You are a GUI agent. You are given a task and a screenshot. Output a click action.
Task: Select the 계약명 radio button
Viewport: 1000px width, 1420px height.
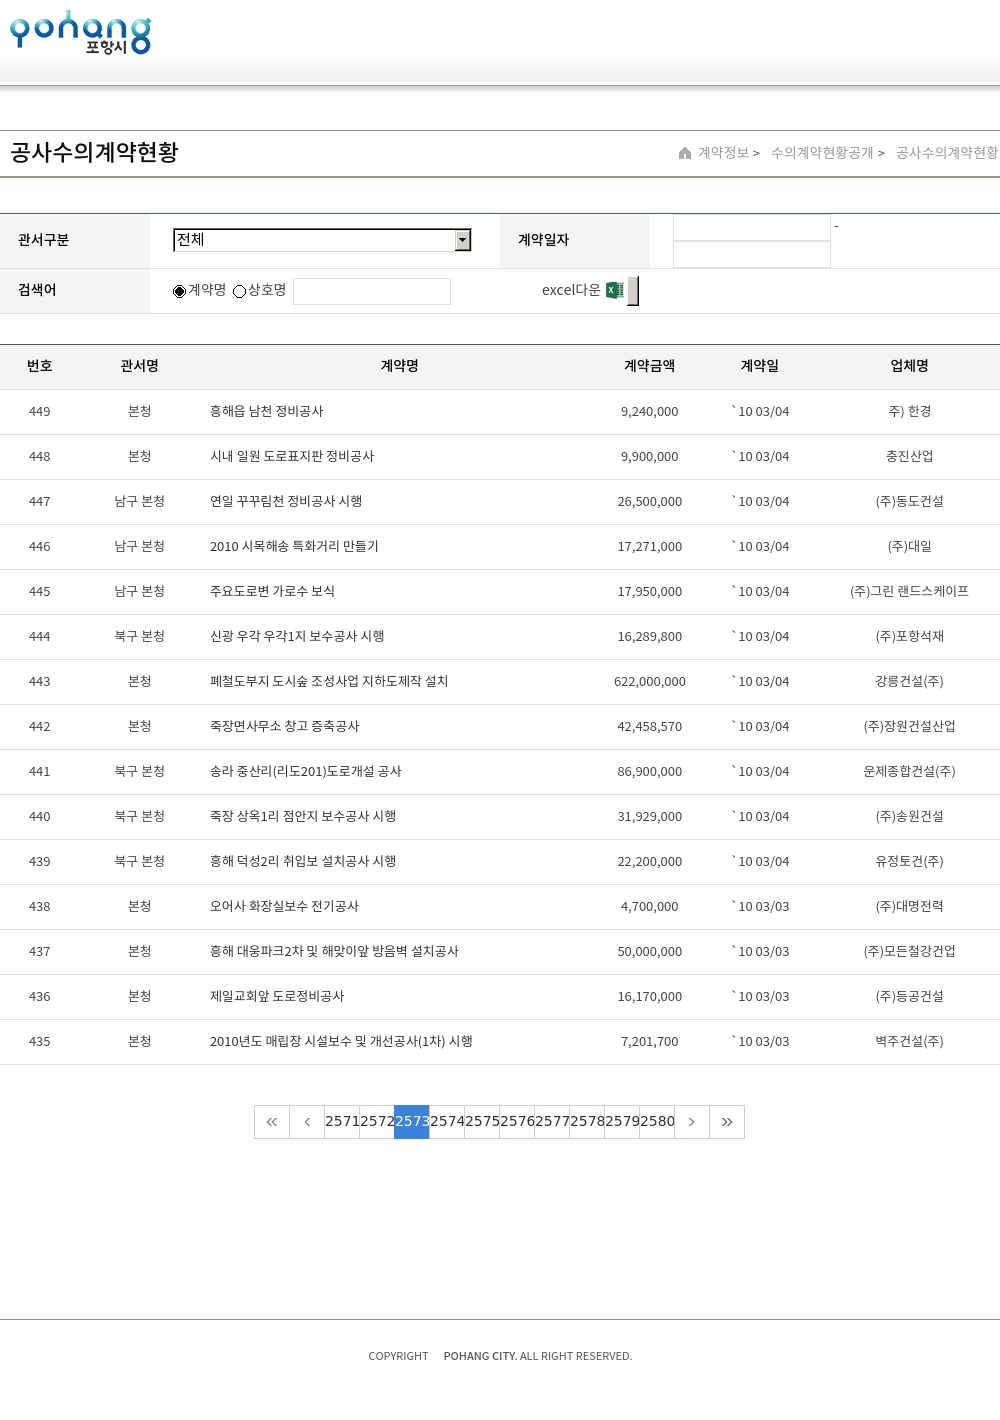tap(180, 291)
